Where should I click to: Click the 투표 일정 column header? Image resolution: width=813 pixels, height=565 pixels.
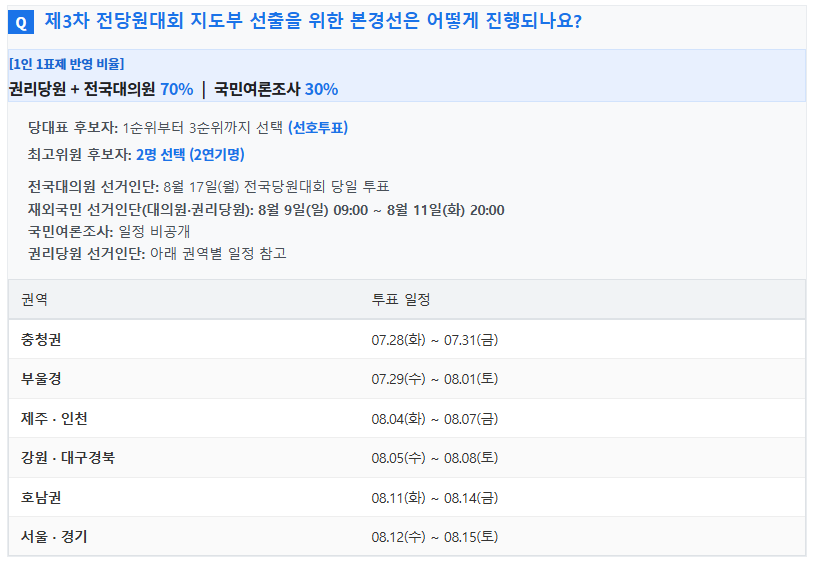tap(401, 300)
